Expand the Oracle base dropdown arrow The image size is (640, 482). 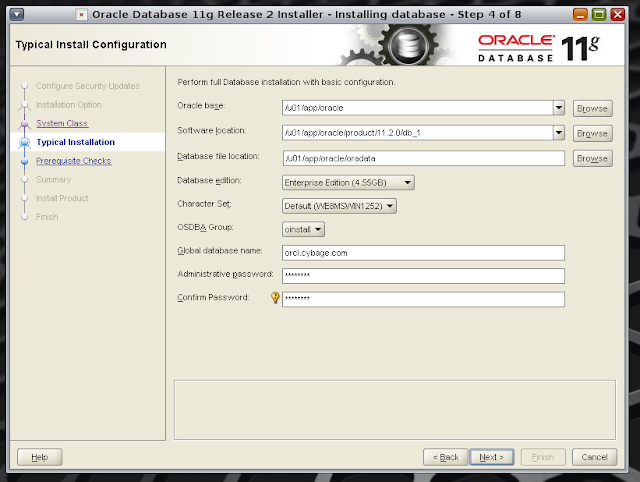click(559, 108)
